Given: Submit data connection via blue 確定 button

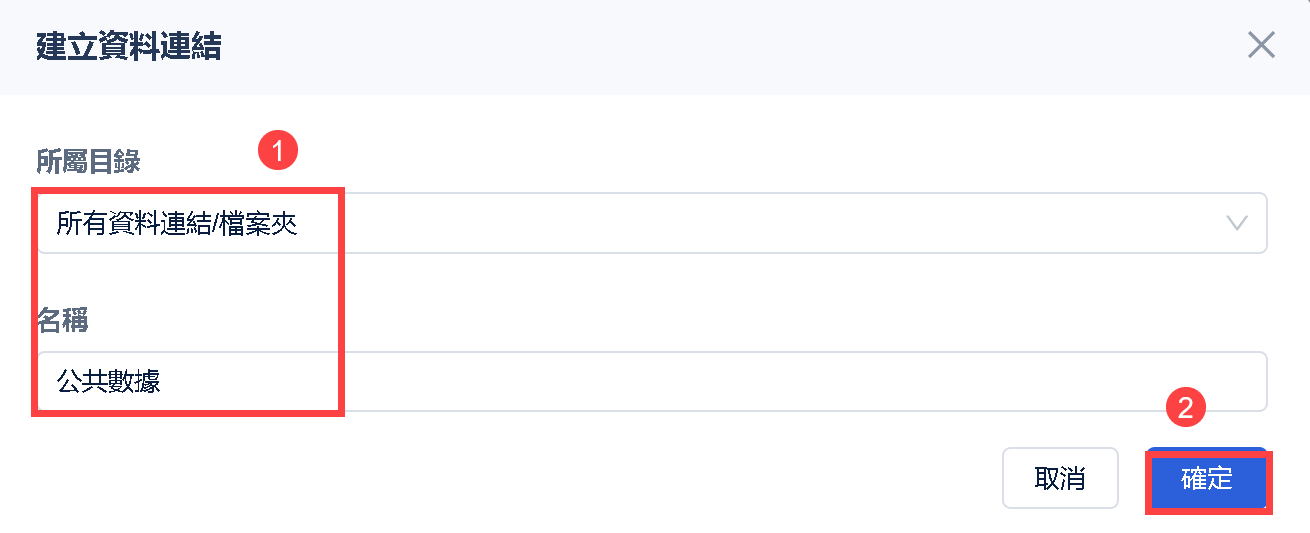Looking at the screenshot, I should click(1207, 479).
